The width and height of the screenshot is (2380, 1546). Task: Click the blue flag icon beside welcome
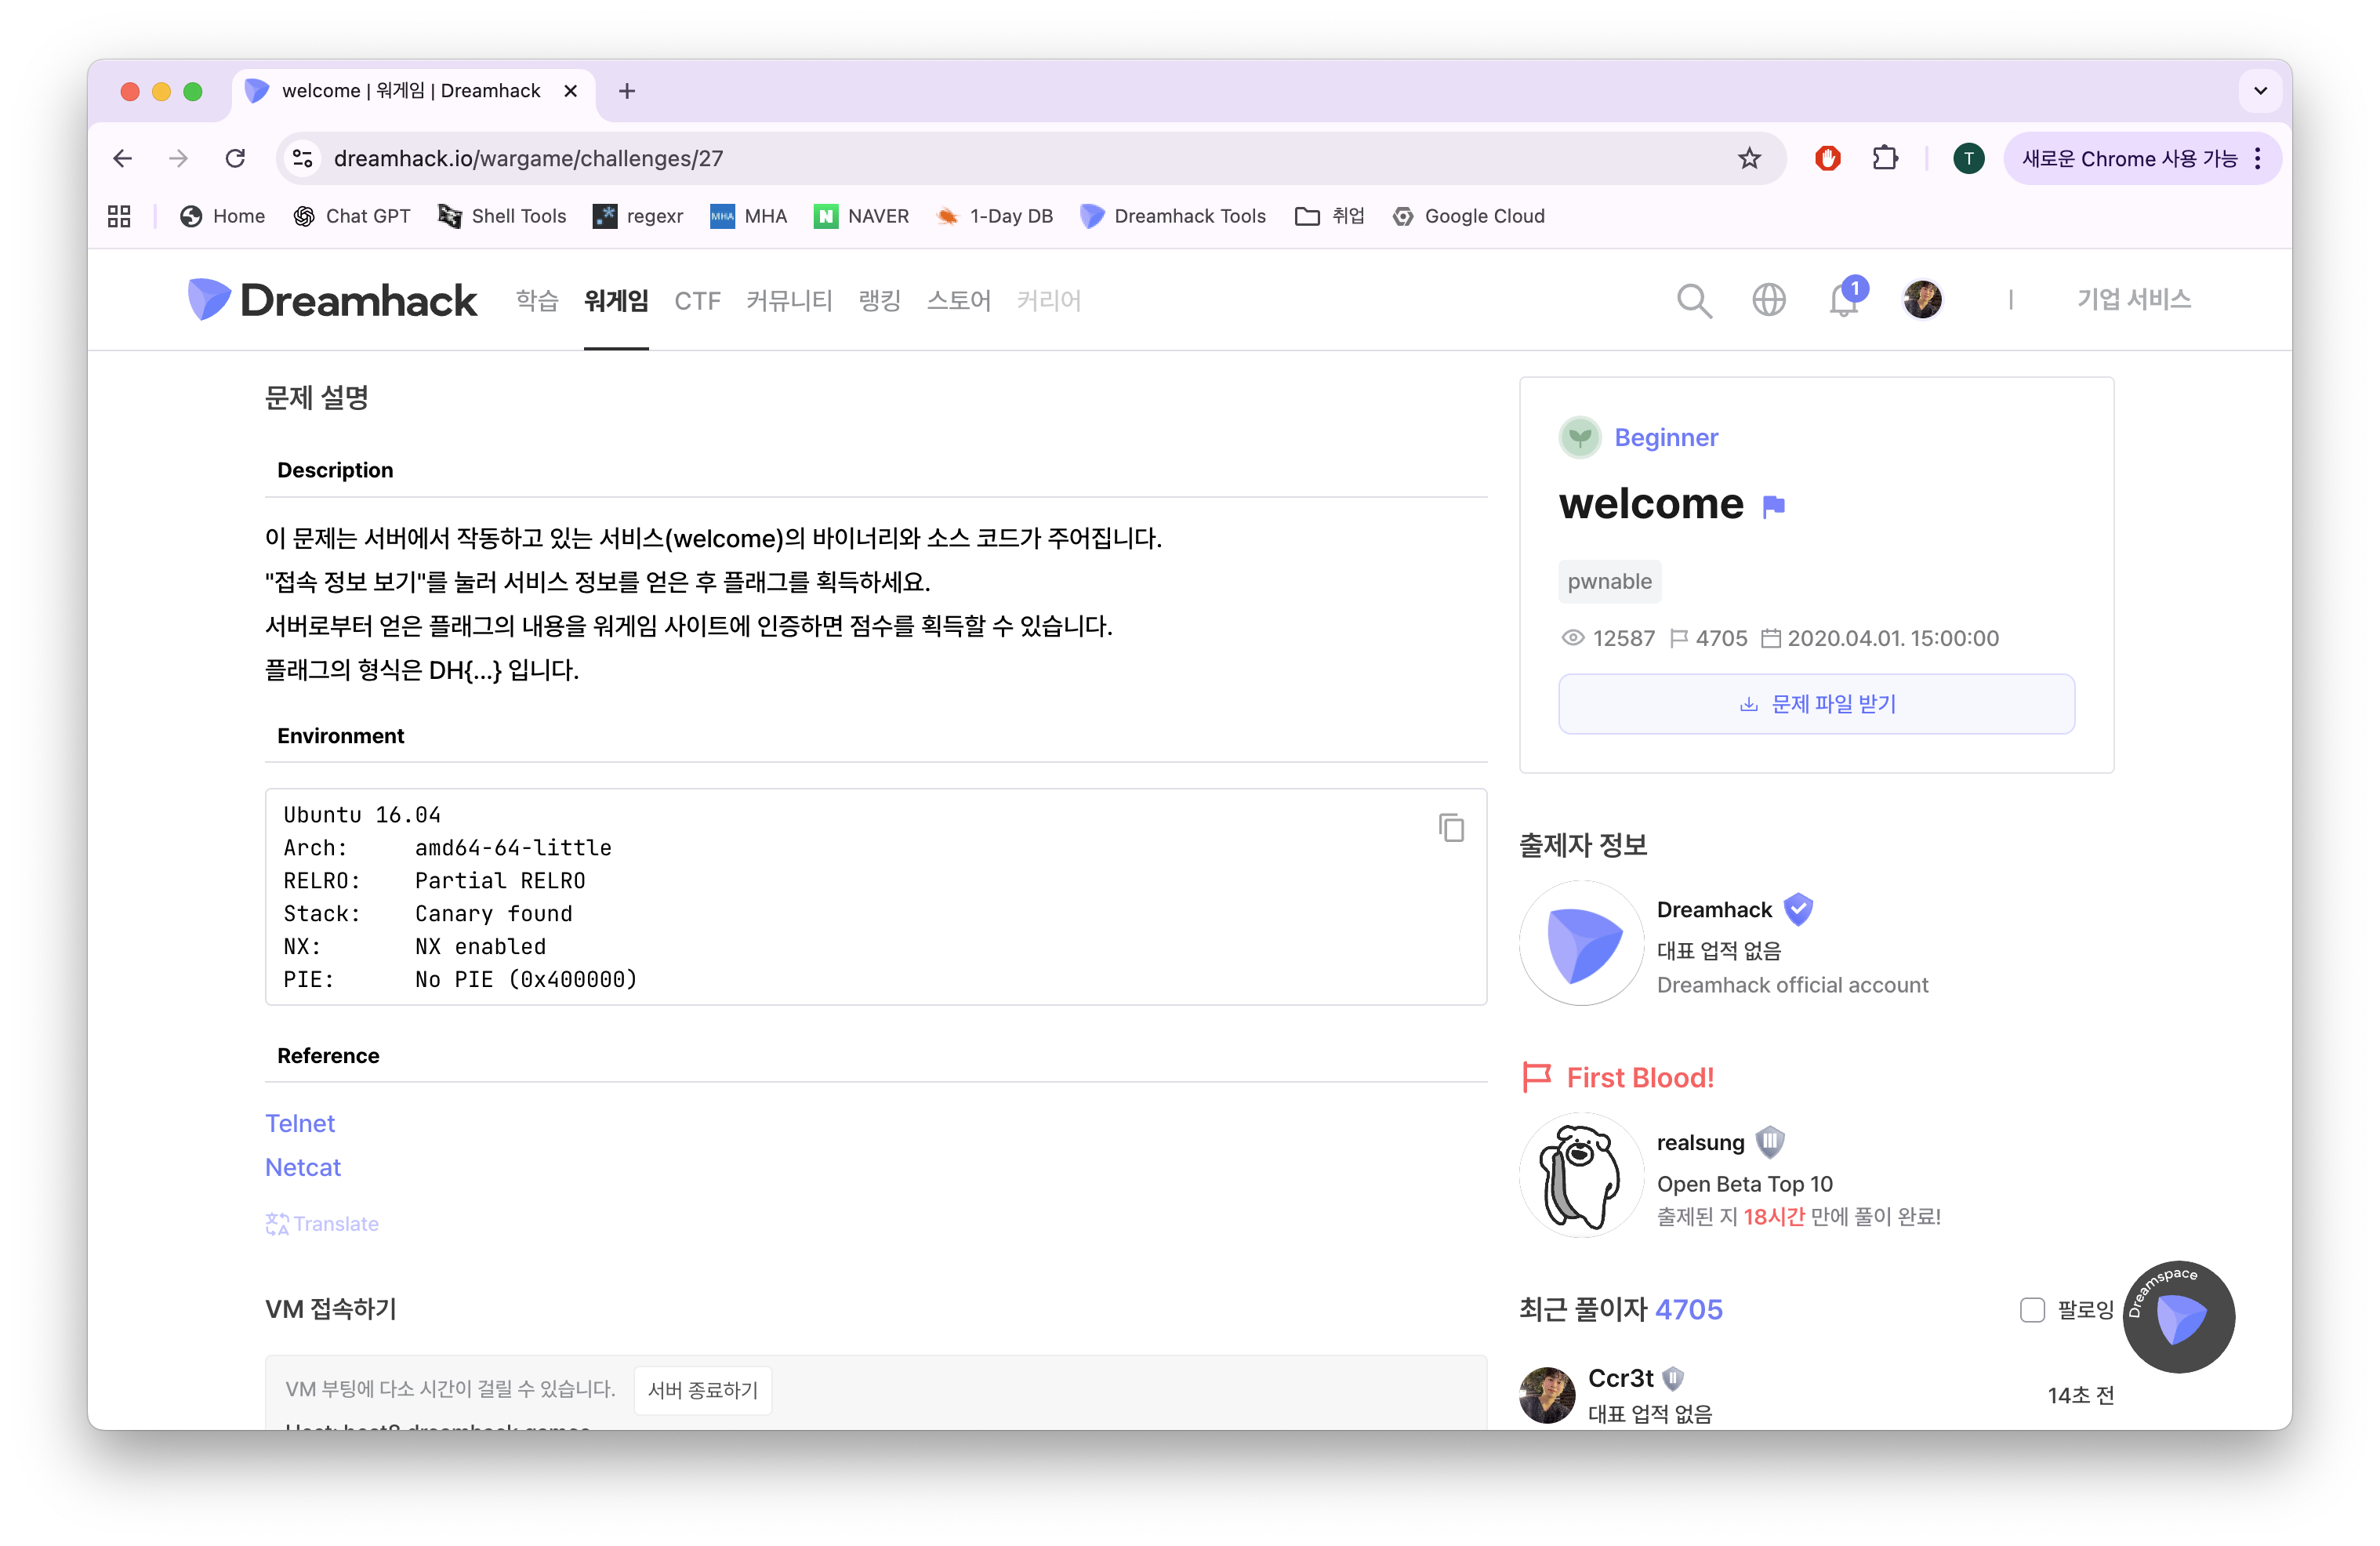[1773, 507]
